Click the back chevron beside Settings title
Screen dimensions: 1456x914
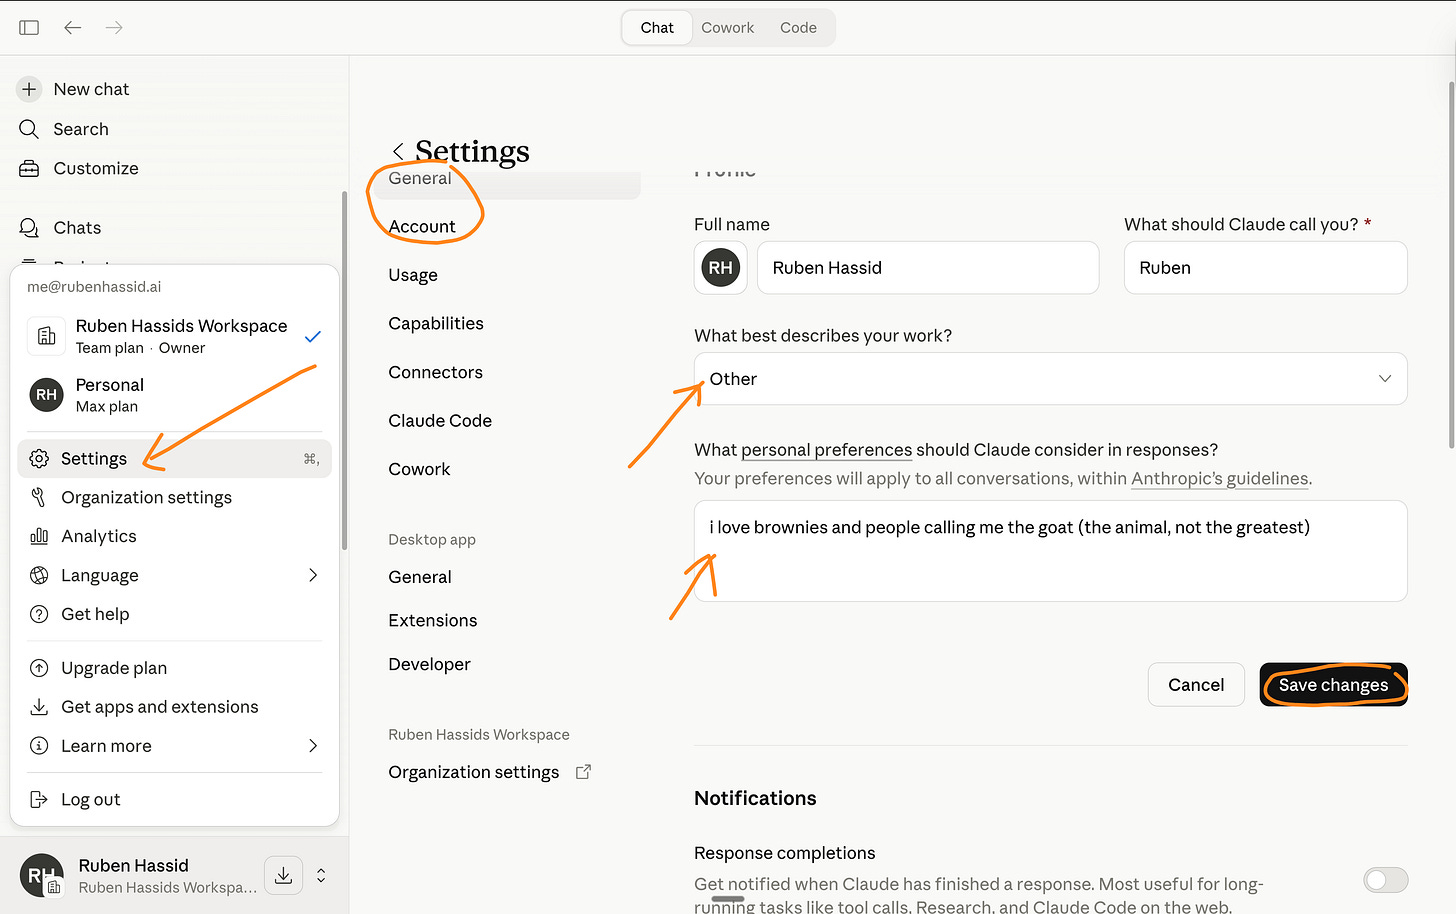click(x=398, y=151)
